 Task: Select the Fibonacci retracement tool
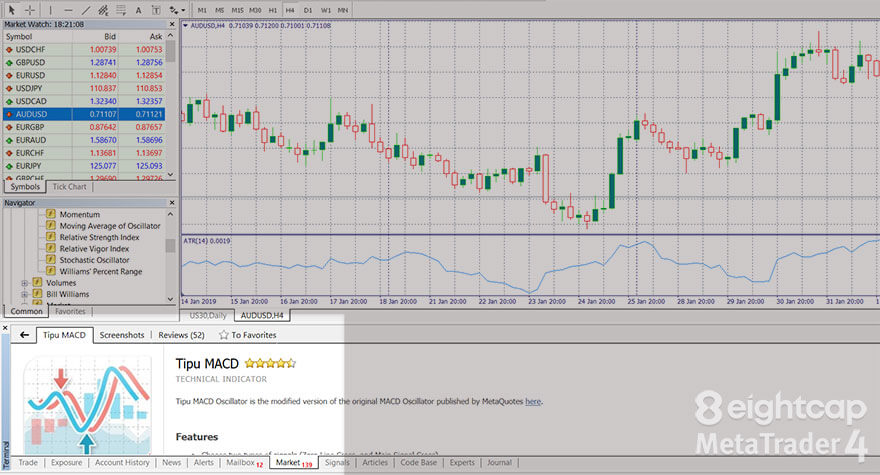(121, 10)
